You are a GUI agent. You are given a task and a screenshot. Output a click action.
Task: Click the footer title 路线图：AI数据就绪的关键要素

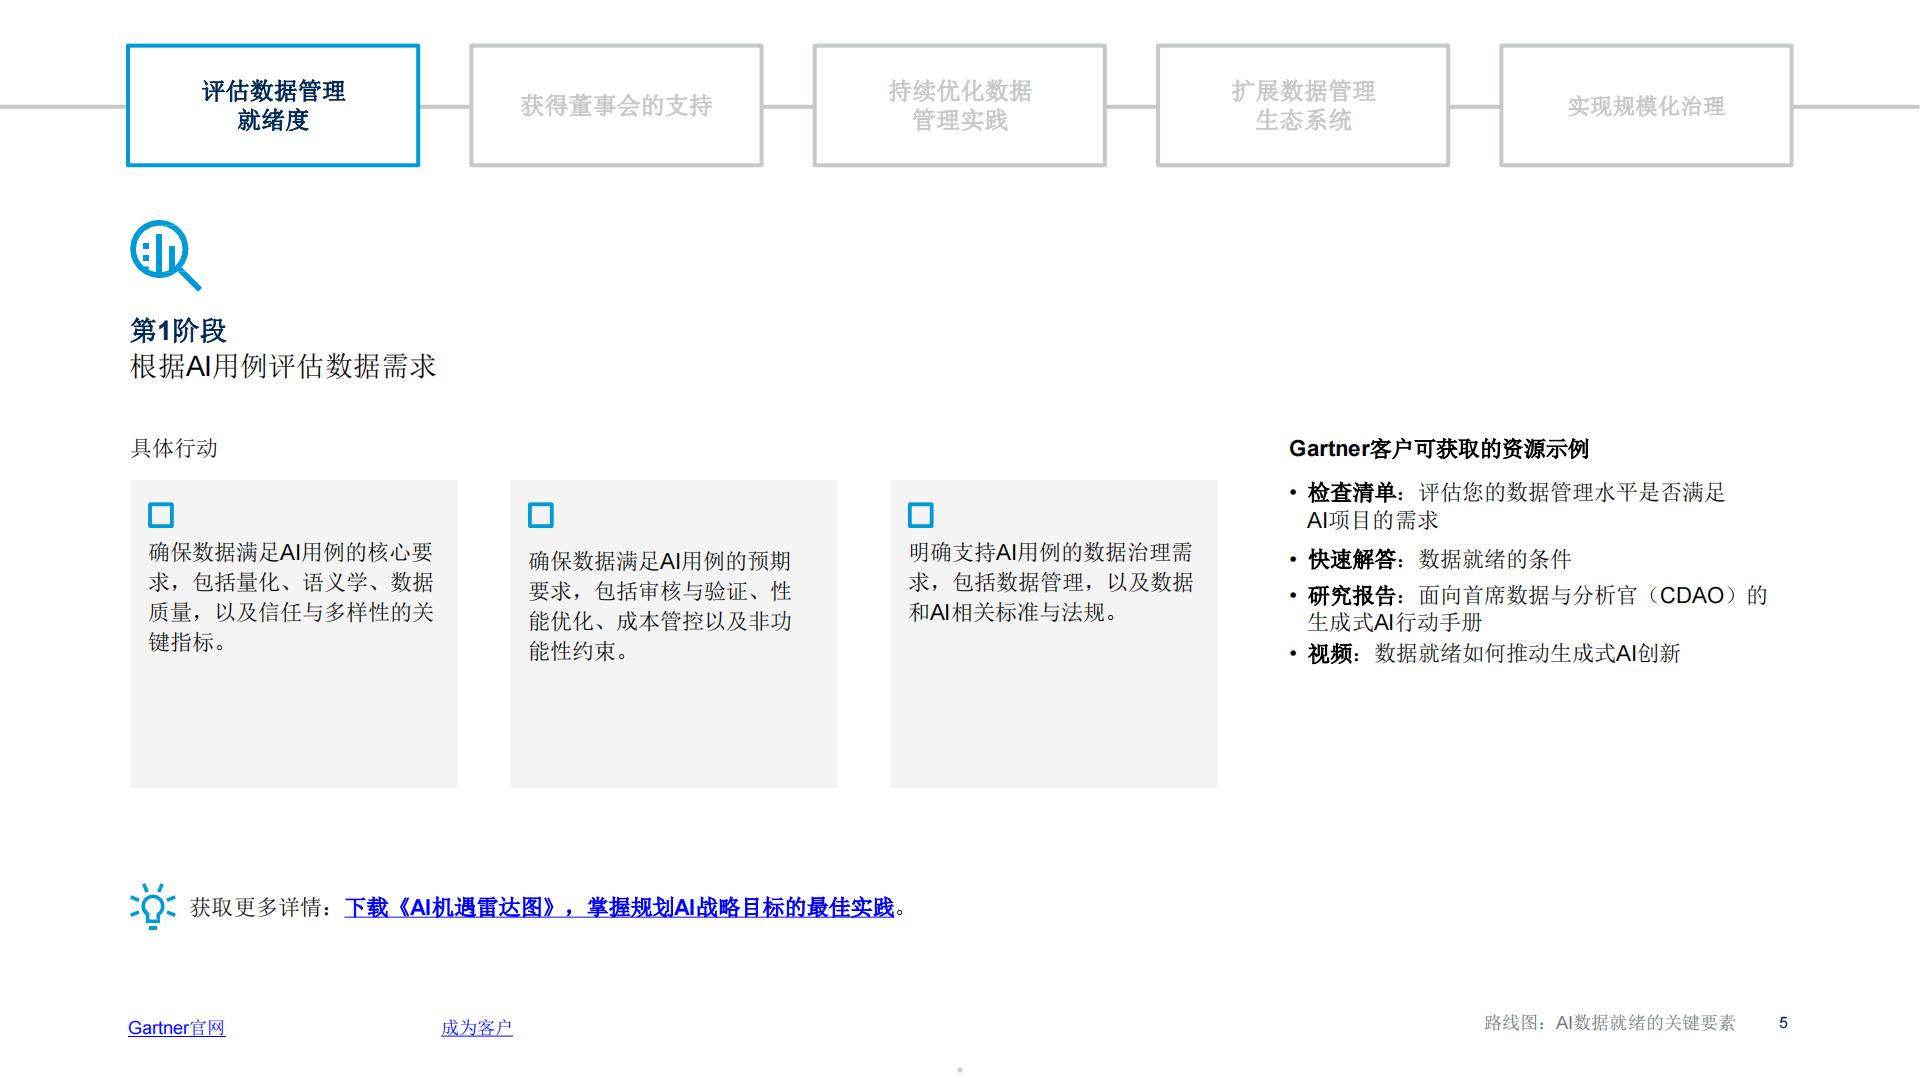tap(1610, 1023)
